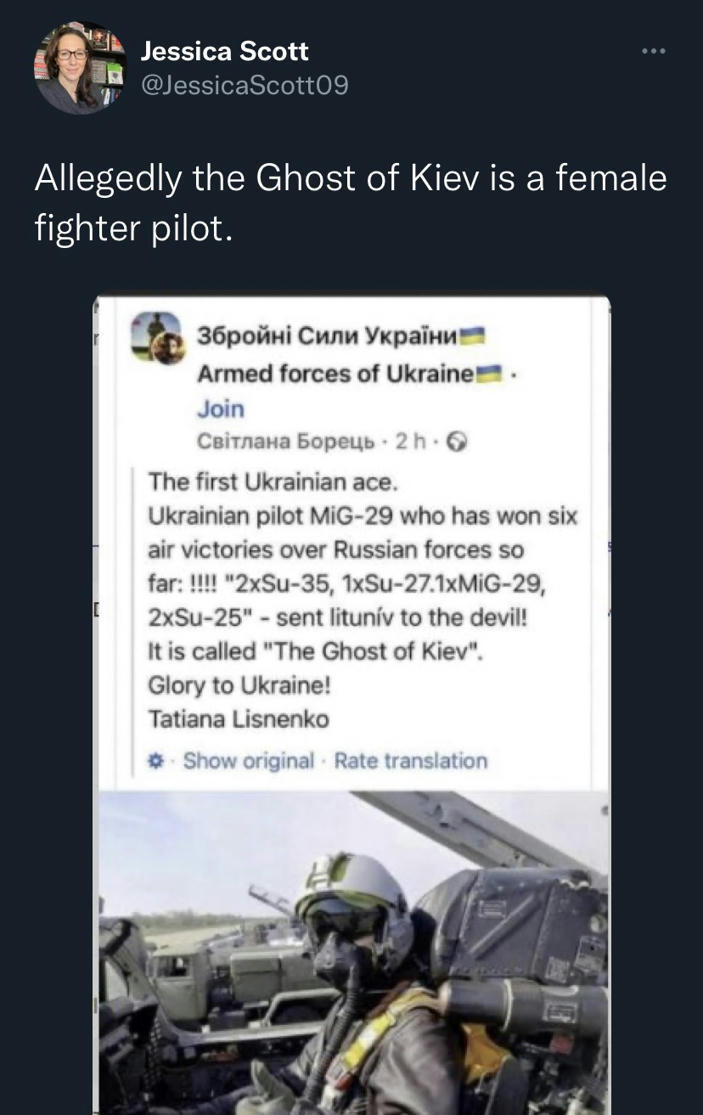703x1115 pixels.
Task: Open the @JessicaScott09 handle
Action: tap(245, 85)
